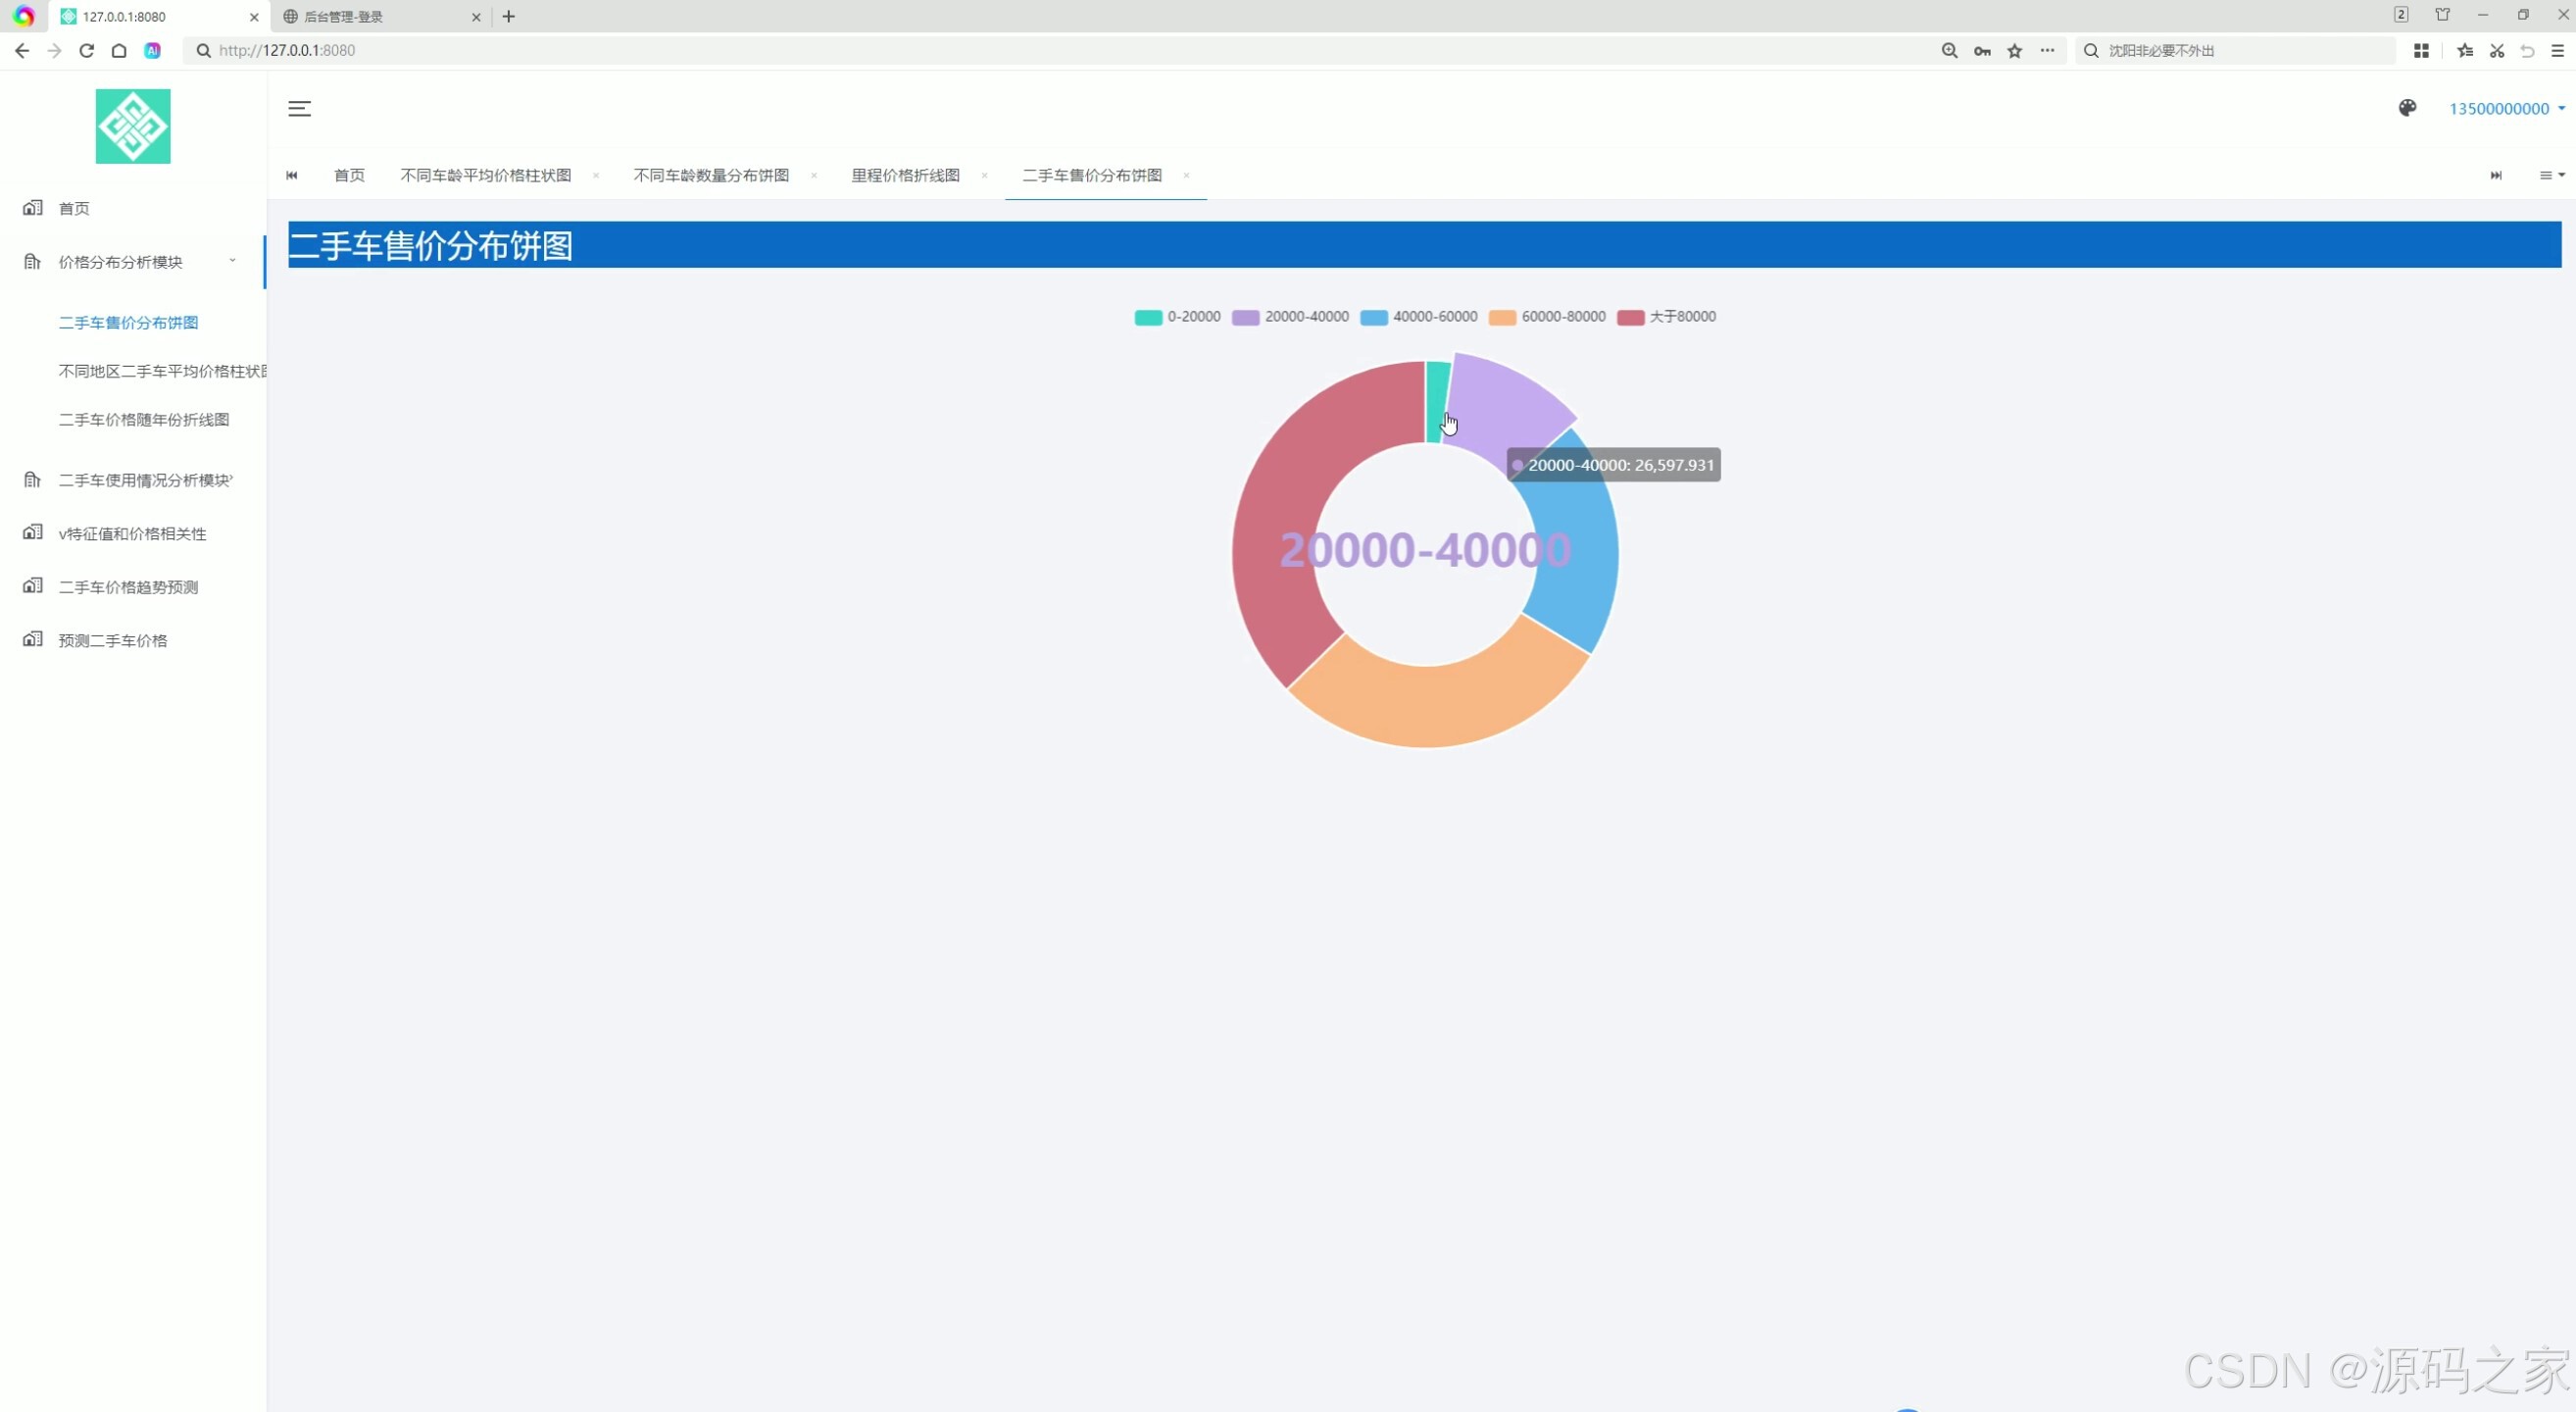2576x1412 pixels.
Task: Toggle the 40000-60000 legend series
Action: (1418, 317)
